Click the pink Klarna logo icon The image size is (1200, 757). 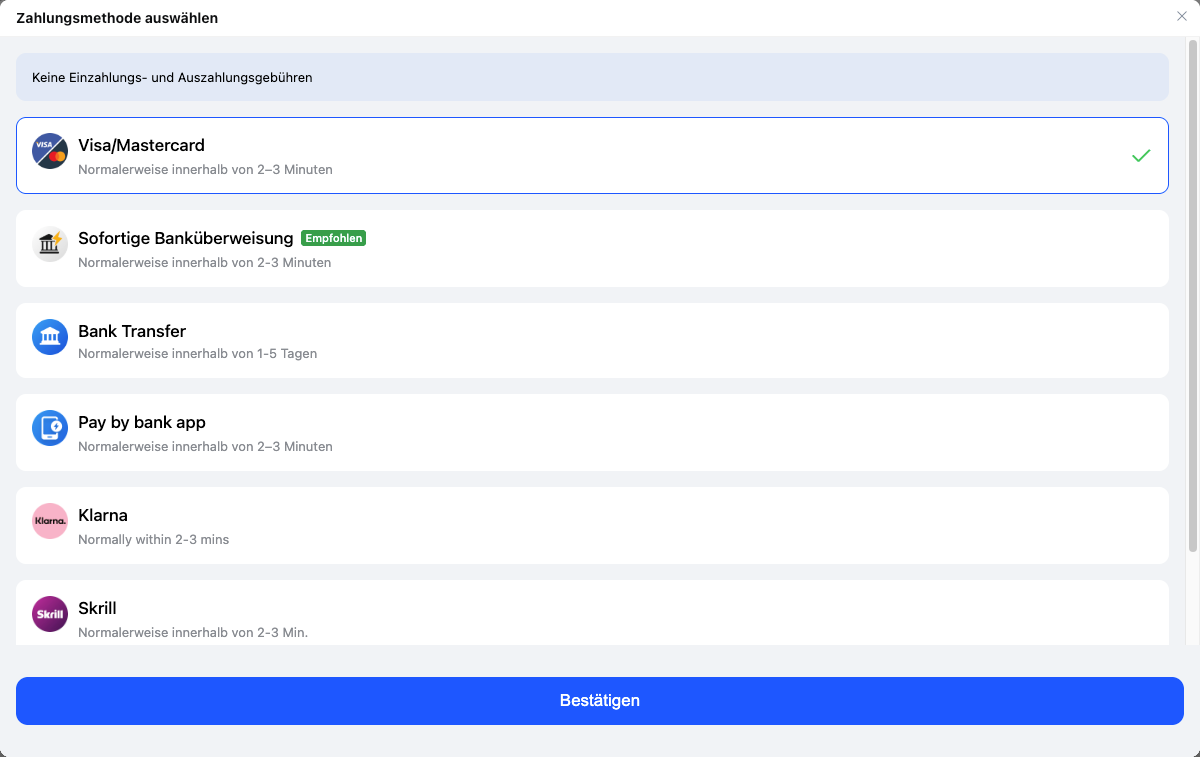pyautogui.click(x=50, y=521)
